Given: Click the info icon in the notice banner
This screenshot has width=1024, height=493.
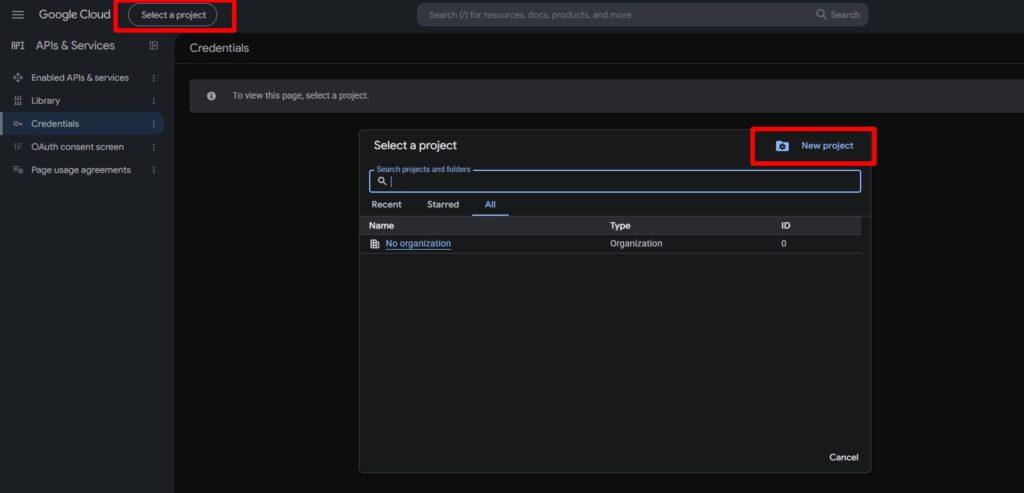Looking at the screenshot, I should [x=211, y=96].
